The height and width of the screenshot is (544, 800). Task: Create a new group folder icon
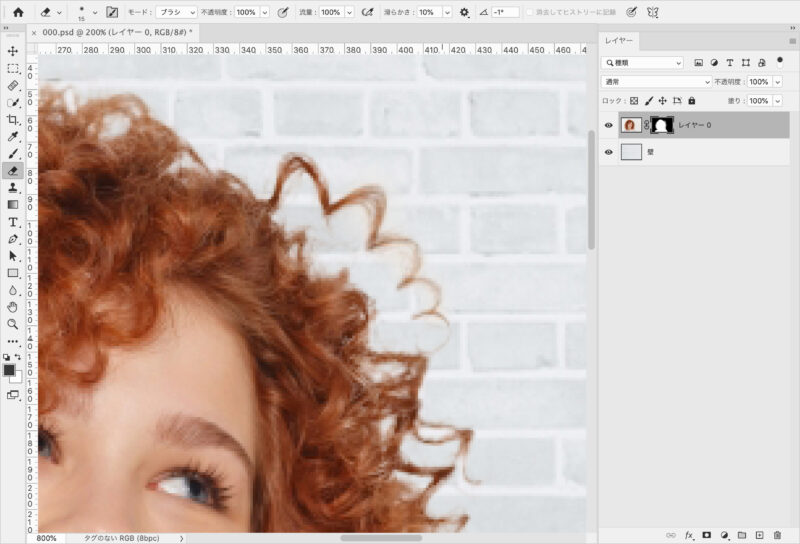(x=742, y=535)
